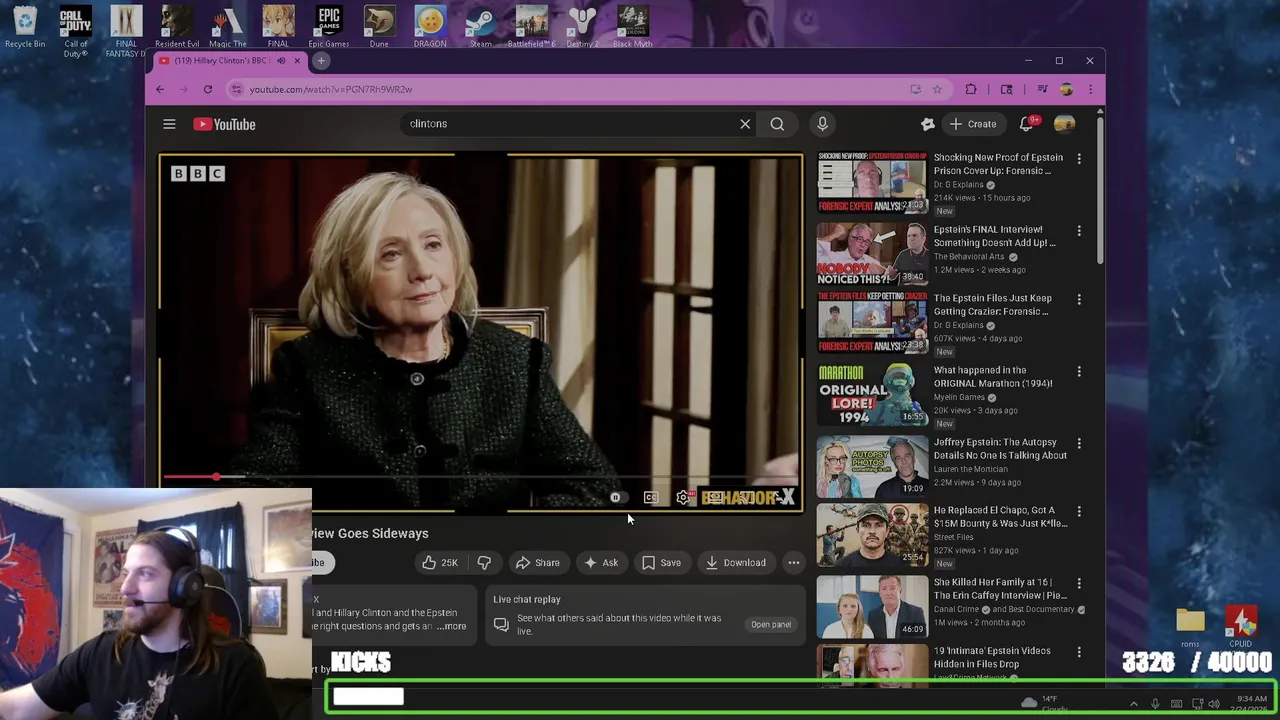Viewport: 1280px width, 720px height.
Task: Reload the page in the browser
Action: tap(208, 89)
